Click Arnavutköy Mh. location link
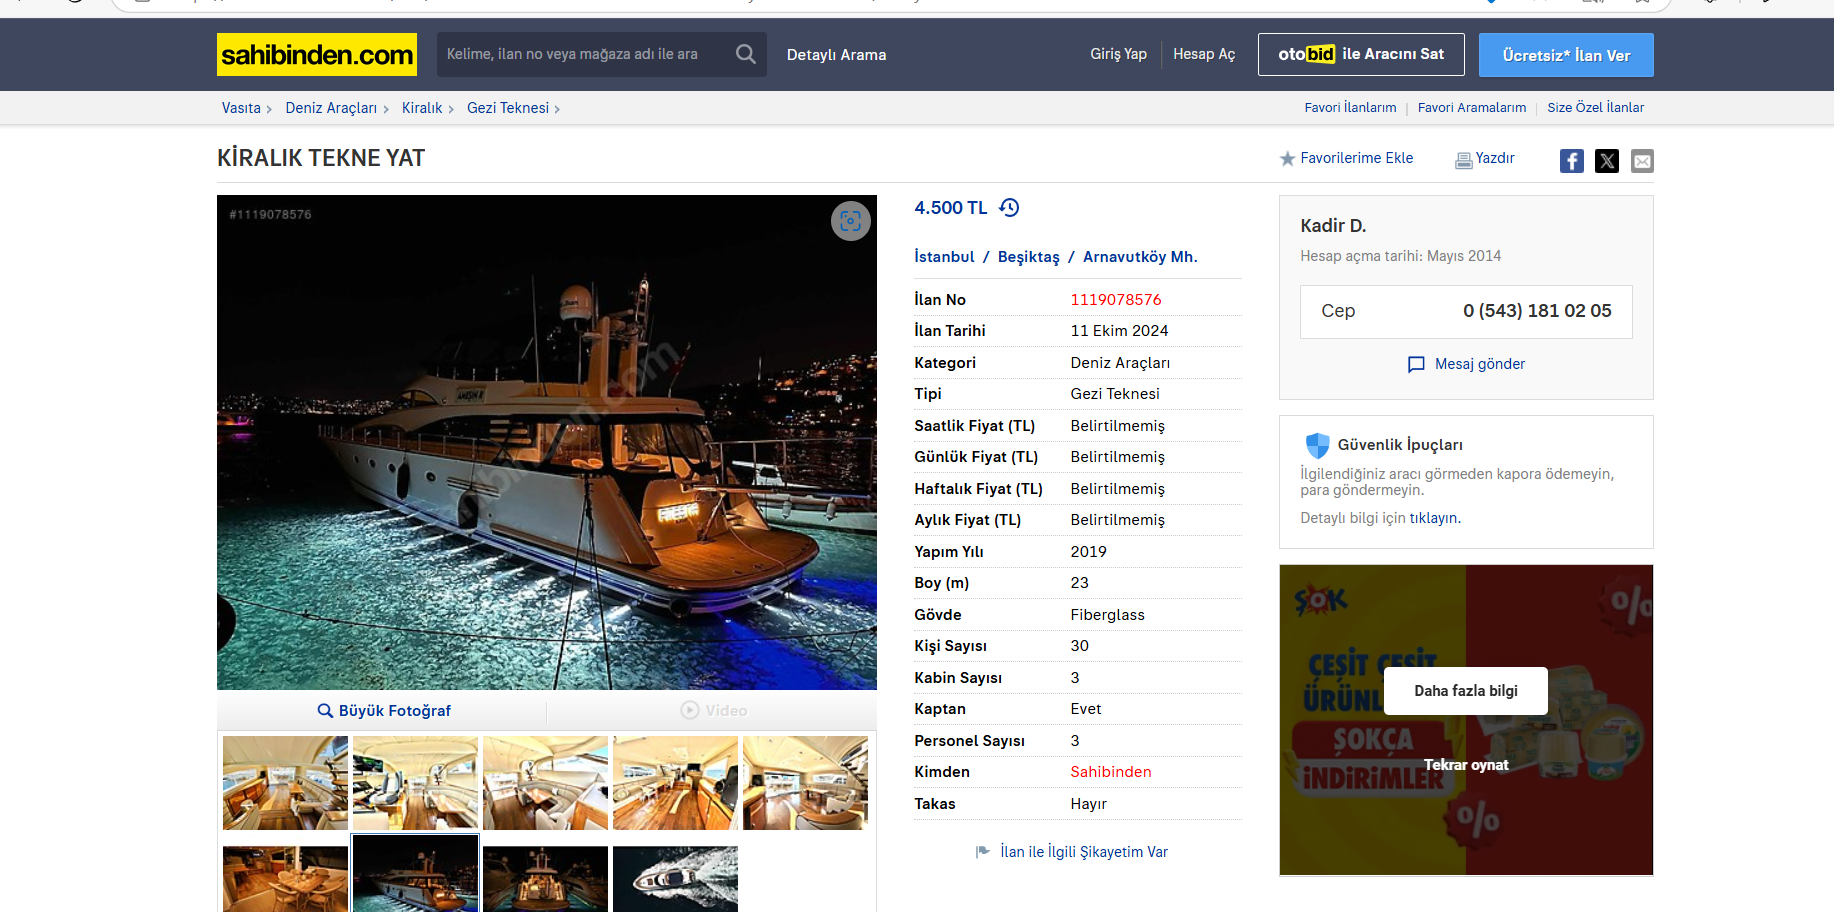This screenshot has width=1834, height=912. (x=1140, y=257)
